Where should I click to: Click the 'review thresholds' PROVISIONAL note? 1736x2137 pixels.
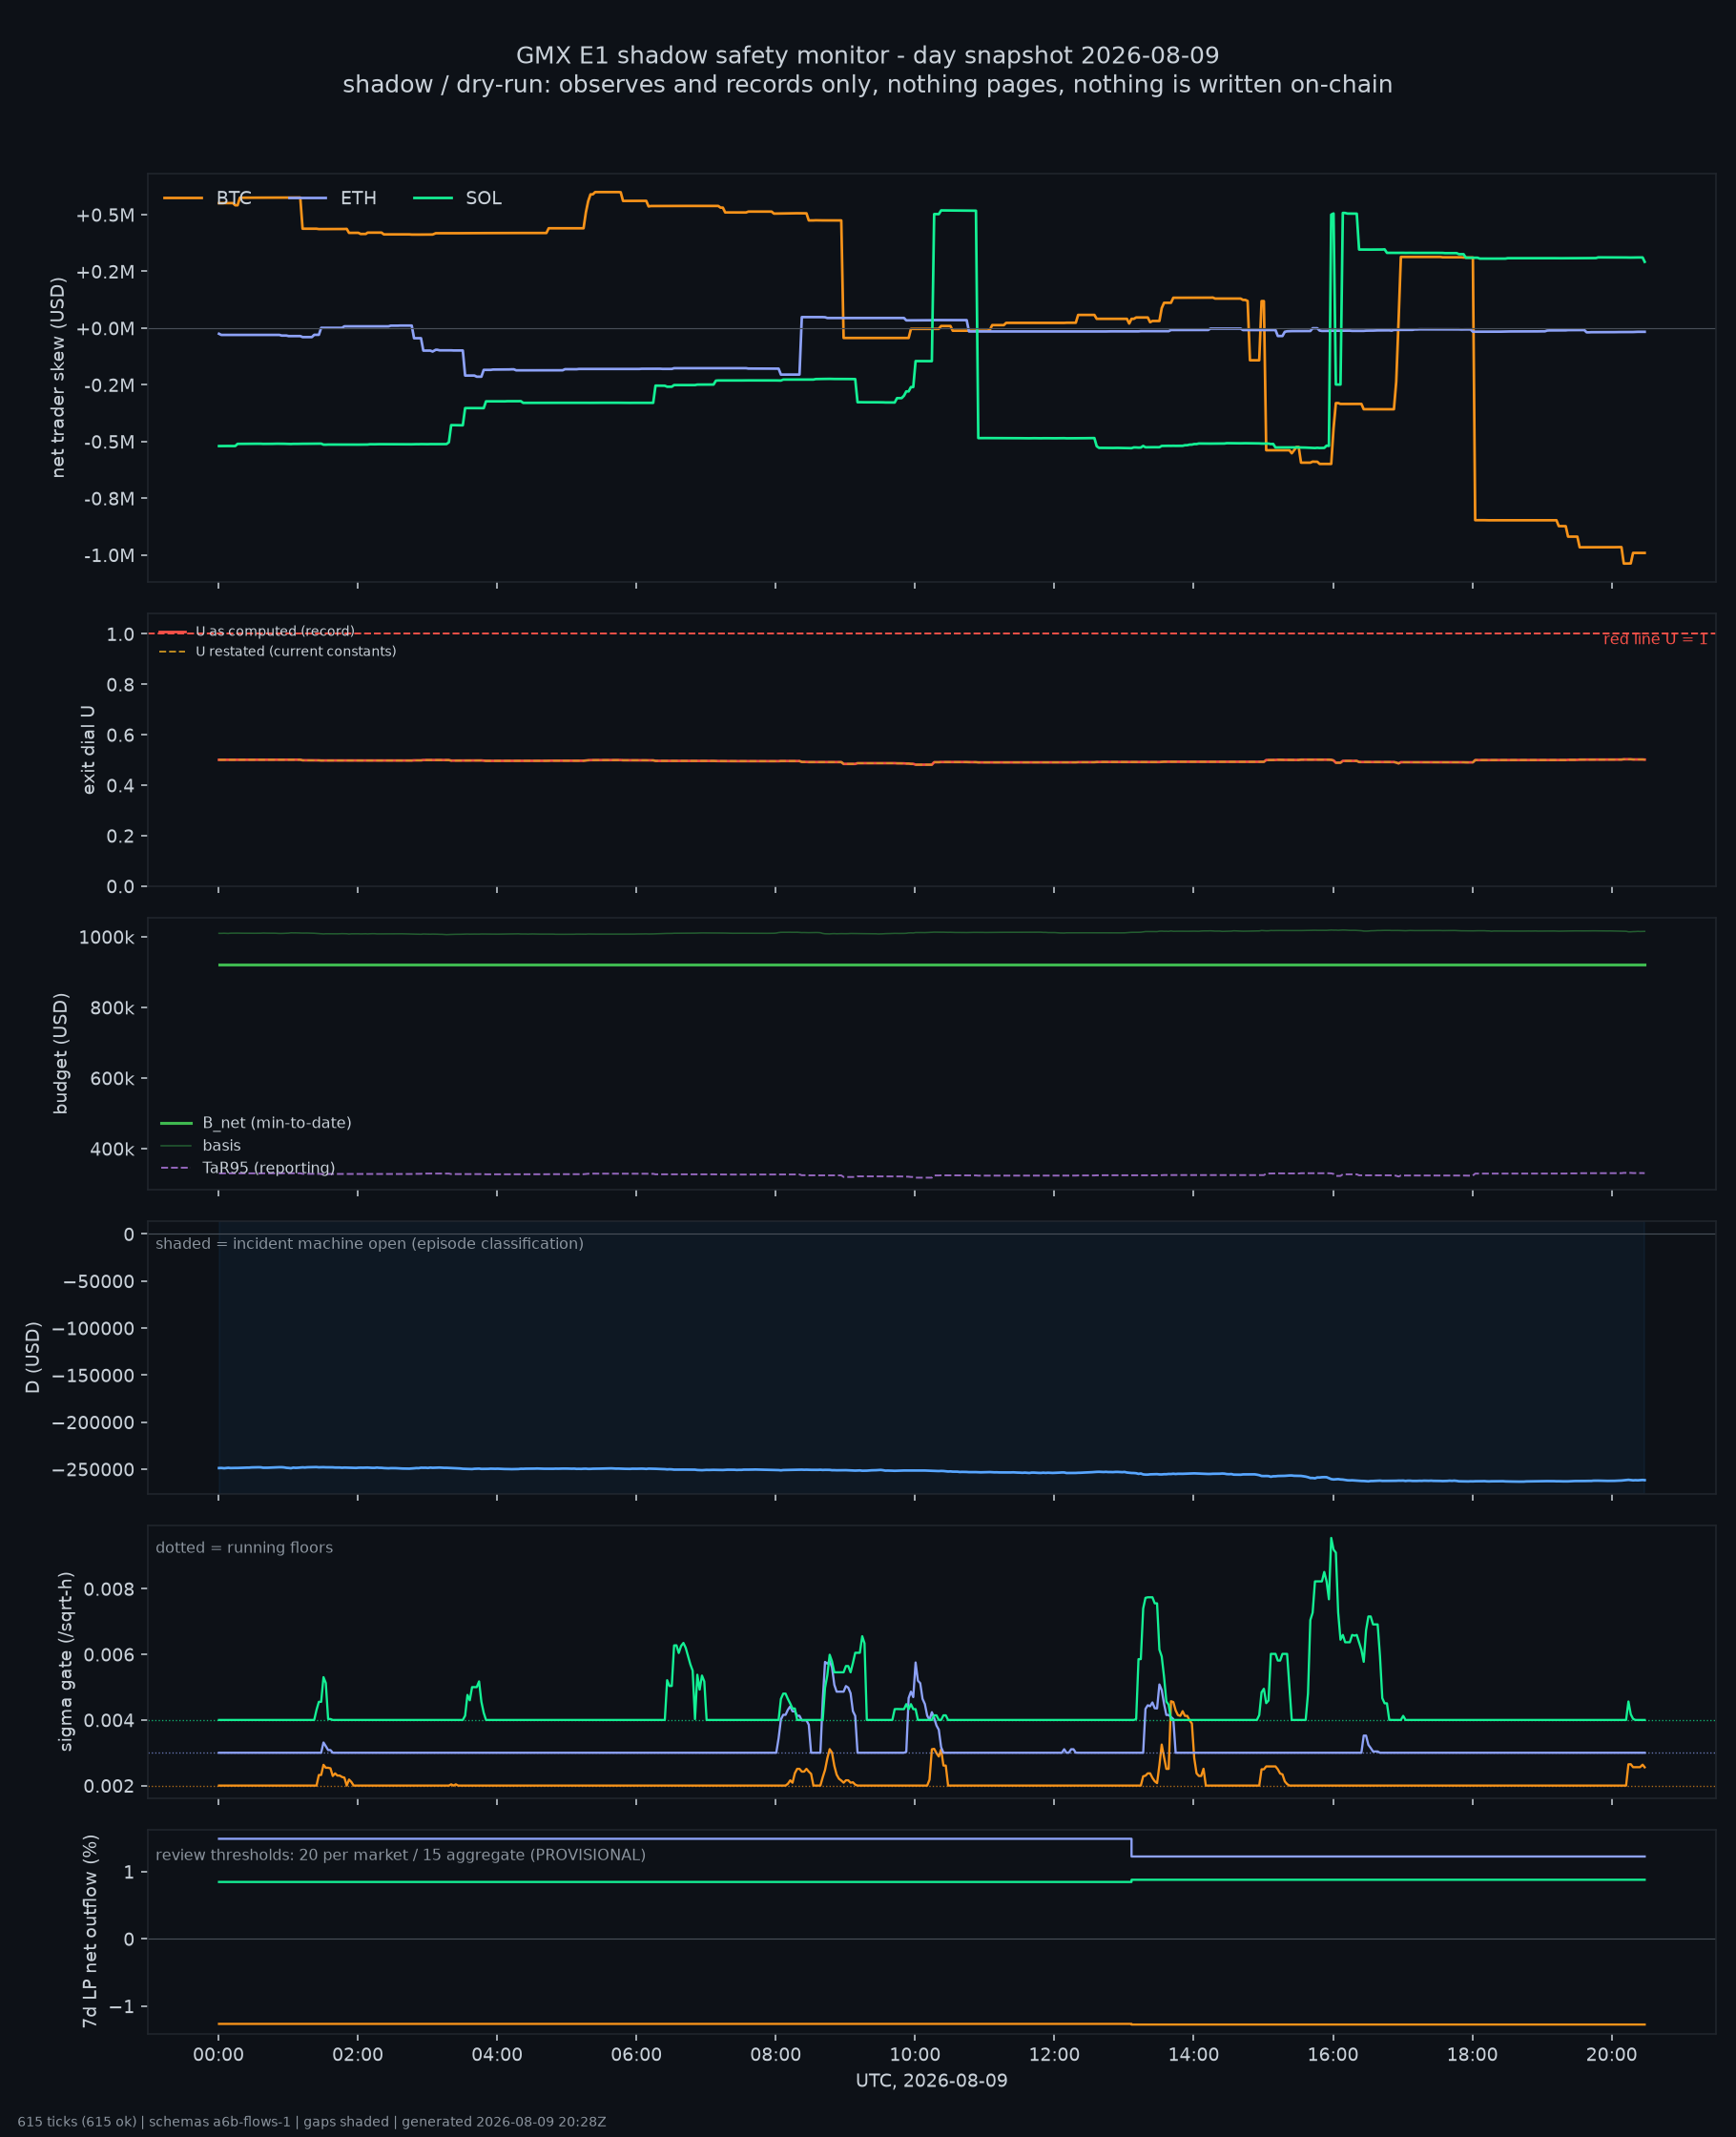pyautogui.click(x=400, y=1855)
